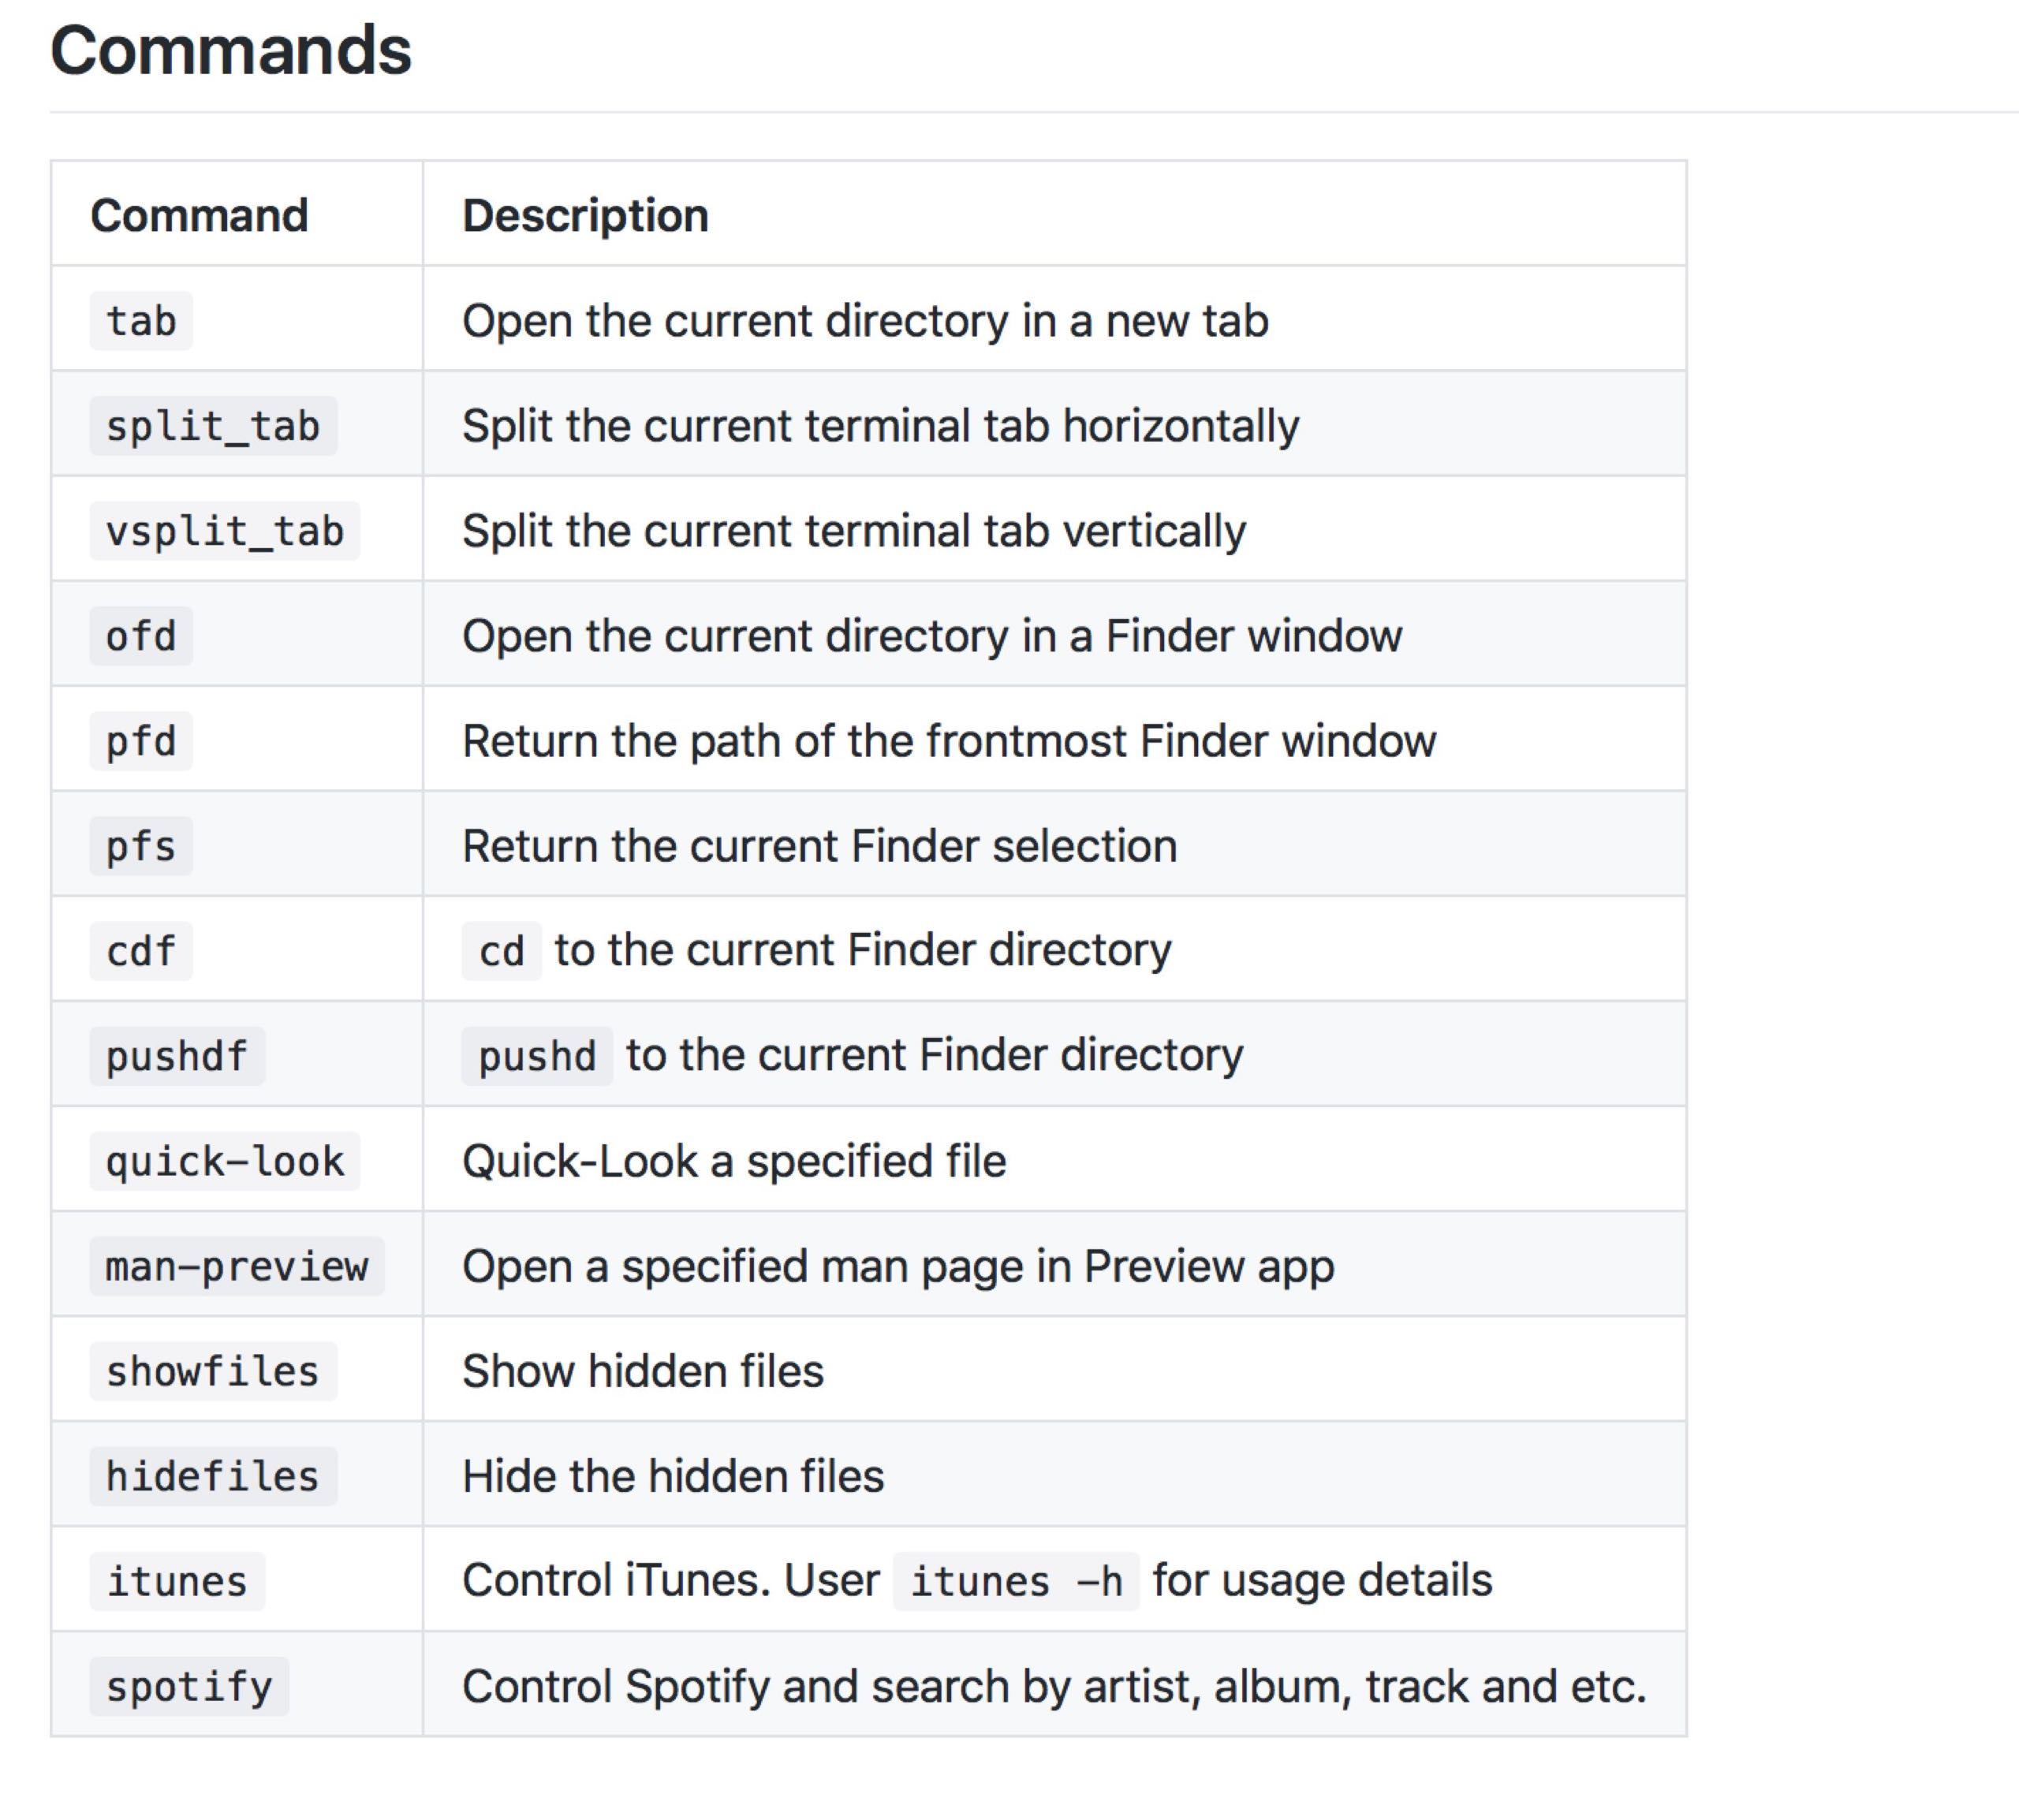The image size is (2019, 1820).
Task: Click the showfiles command code
Action: [213, 1372]
